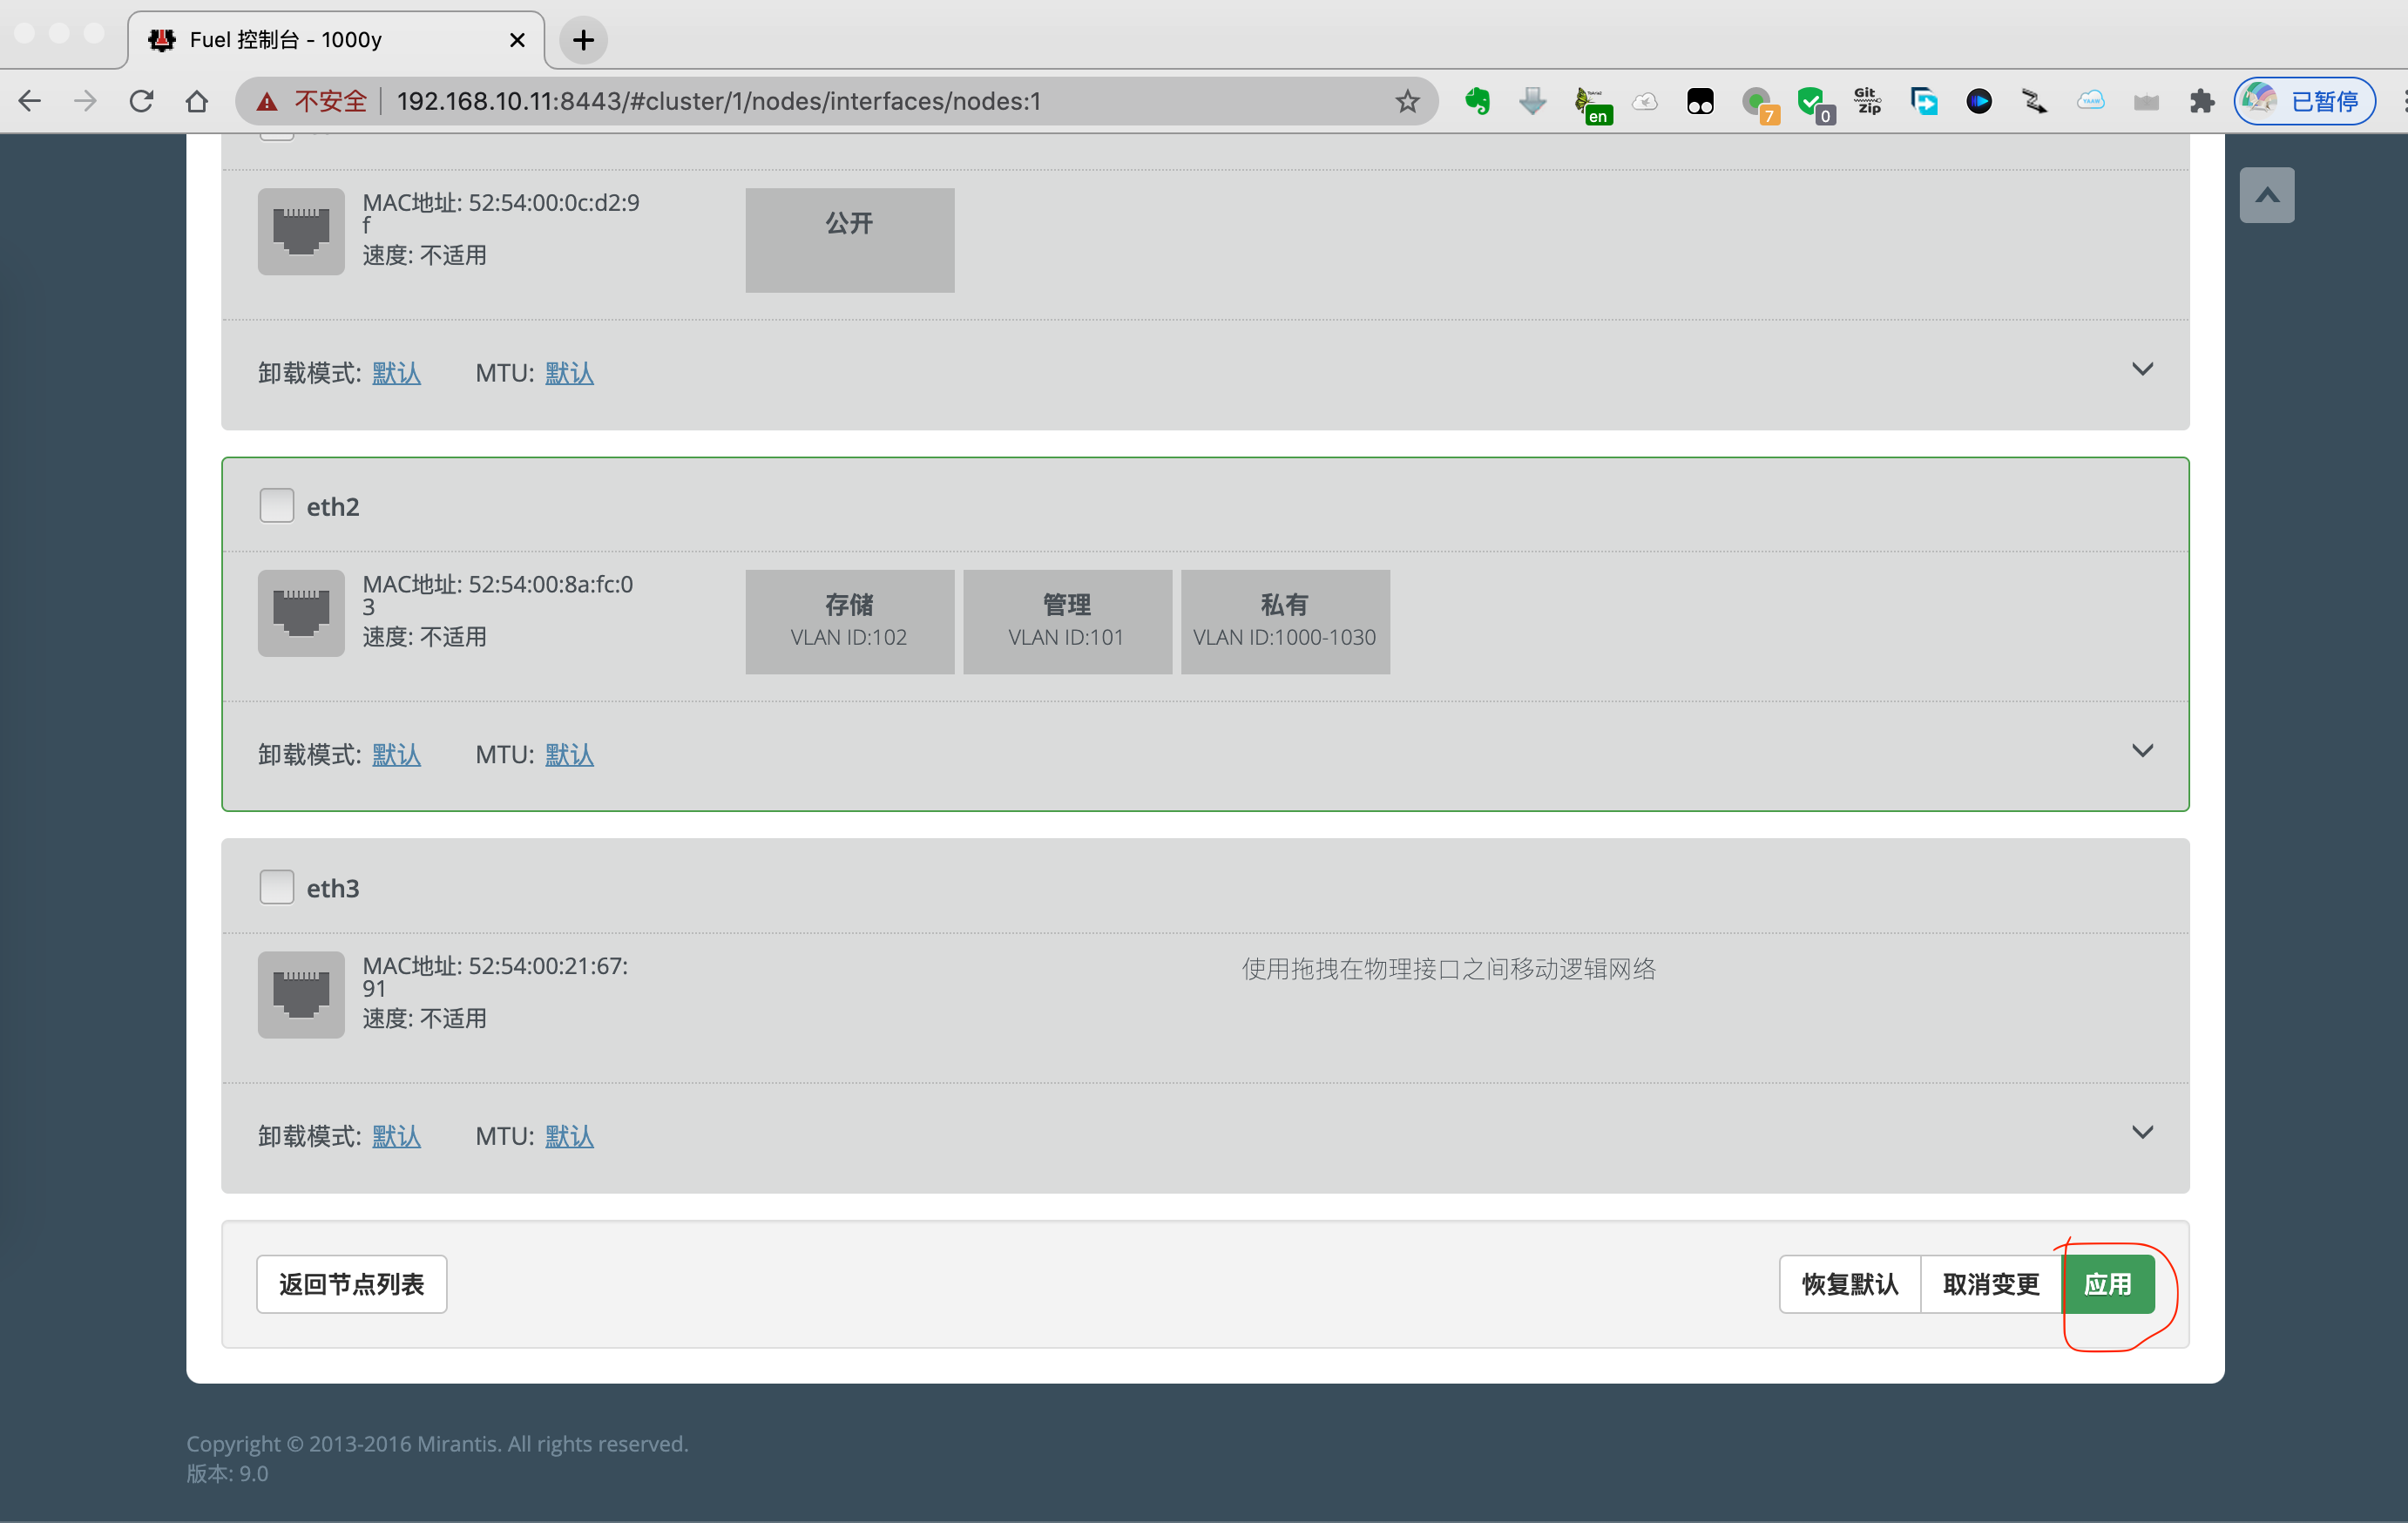
Task: Bookmark this page with the star
Action: 1407,101
